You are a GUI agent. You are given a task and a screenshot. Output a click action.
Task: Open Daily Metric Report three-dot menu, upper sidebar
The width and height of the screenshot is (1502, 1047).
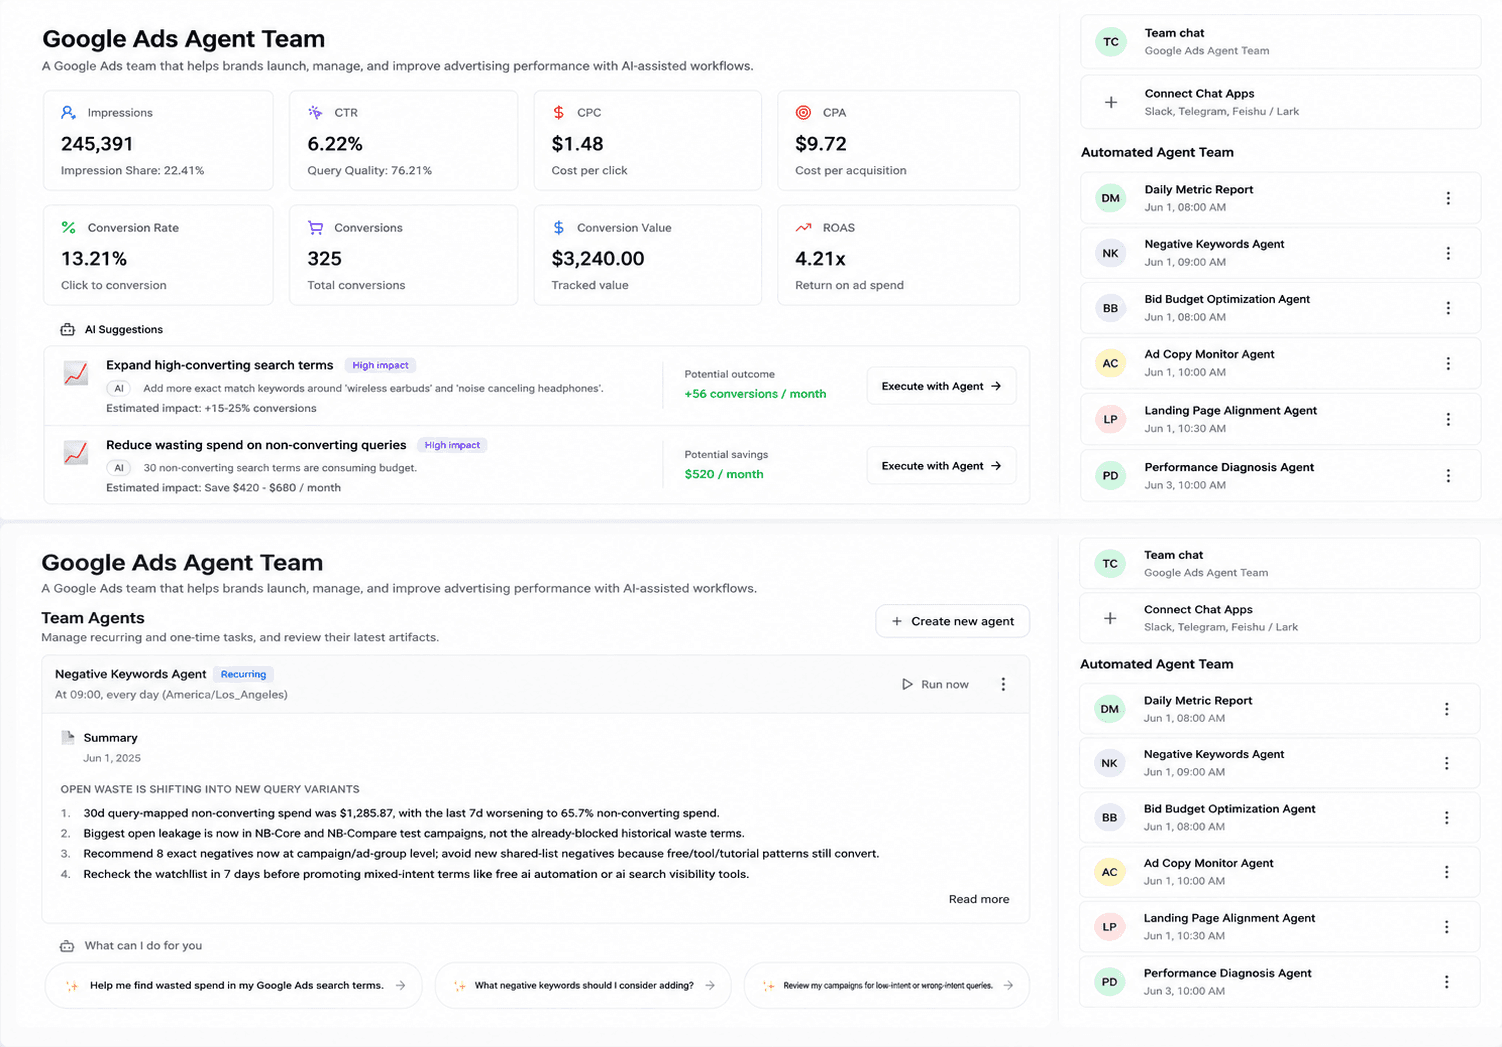(x=1448, y=198)
